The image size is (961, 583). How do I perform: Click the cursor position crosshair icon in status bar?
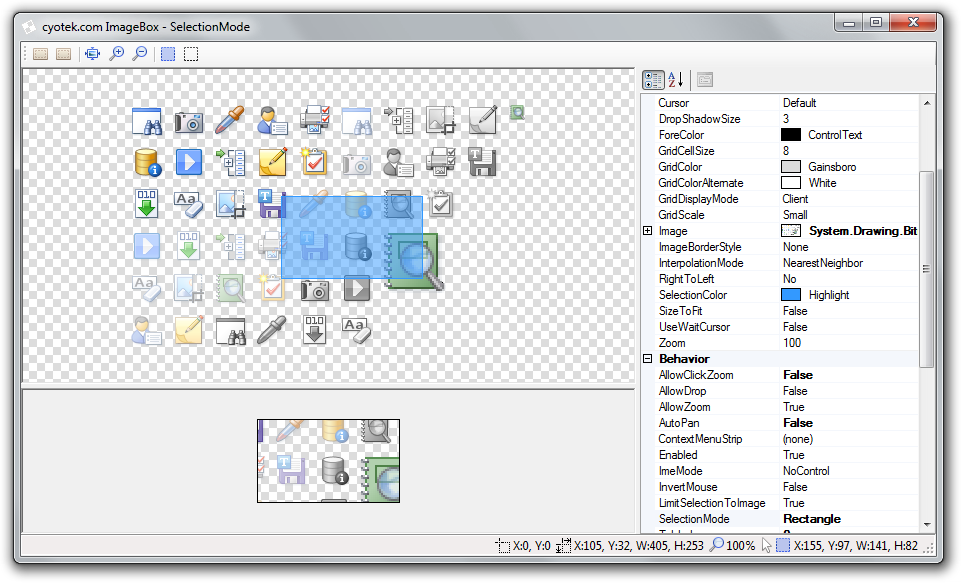503,546
